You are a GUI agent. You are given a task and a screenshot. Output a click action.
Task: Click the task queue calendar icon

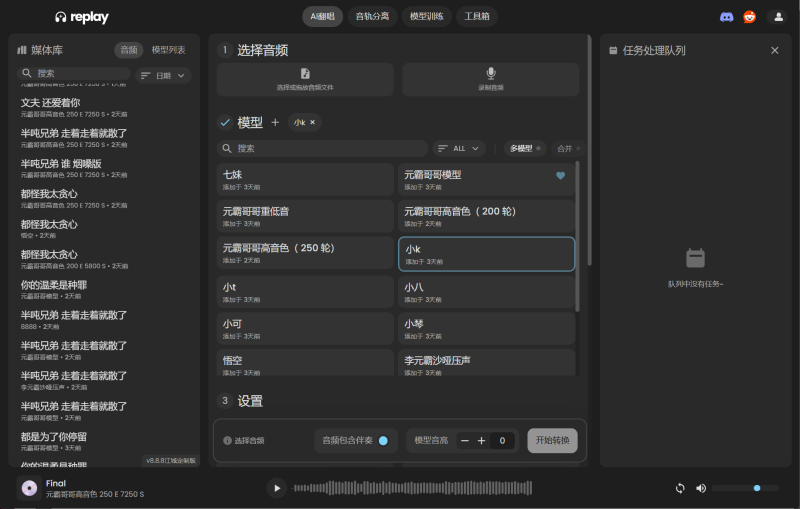[613, 50]
